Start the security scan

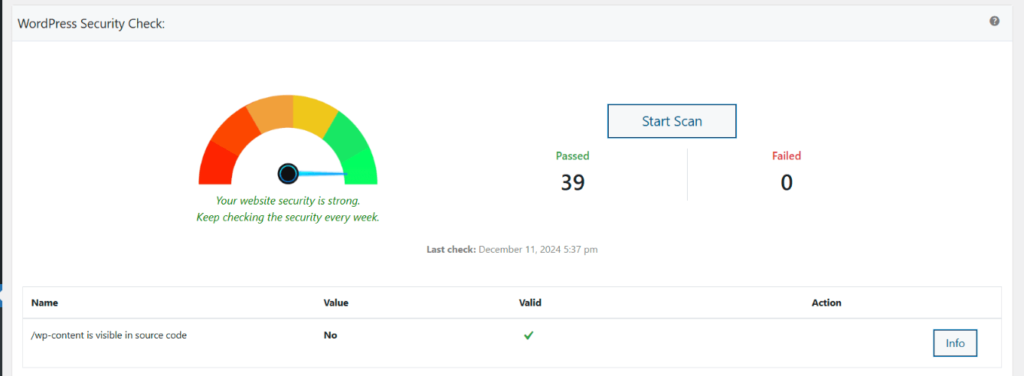(x=672, y=121)
